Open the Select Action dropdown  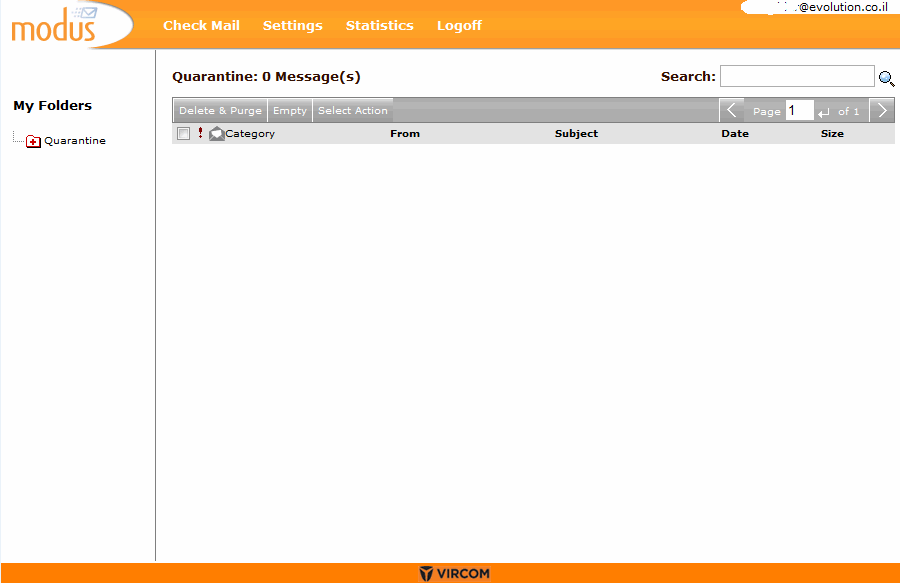coord(352,111)
